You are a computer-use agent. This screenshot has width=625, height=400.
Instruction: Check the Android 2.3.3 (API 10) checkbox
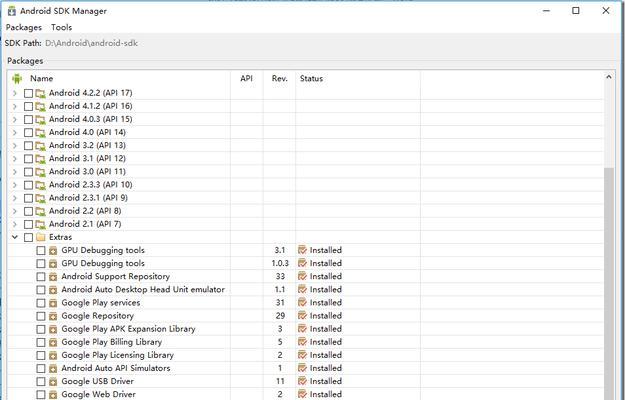click(28, 185)
